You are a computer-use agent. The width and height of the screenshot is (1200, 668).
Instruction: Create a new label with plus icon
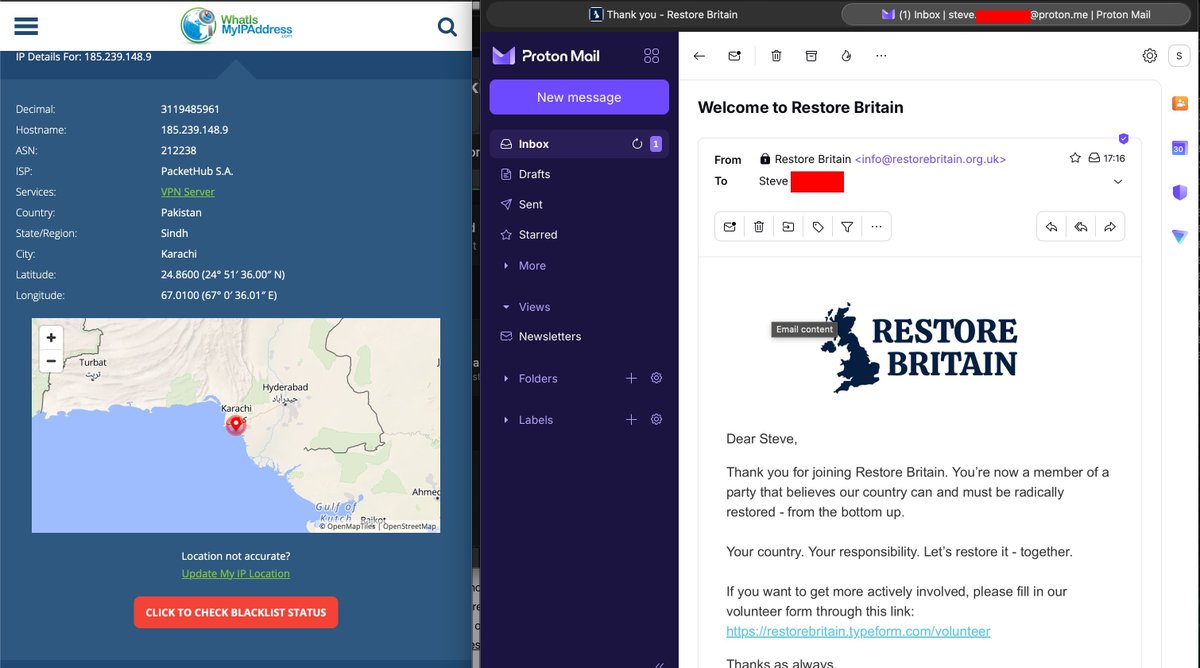(x=631, y=420)
